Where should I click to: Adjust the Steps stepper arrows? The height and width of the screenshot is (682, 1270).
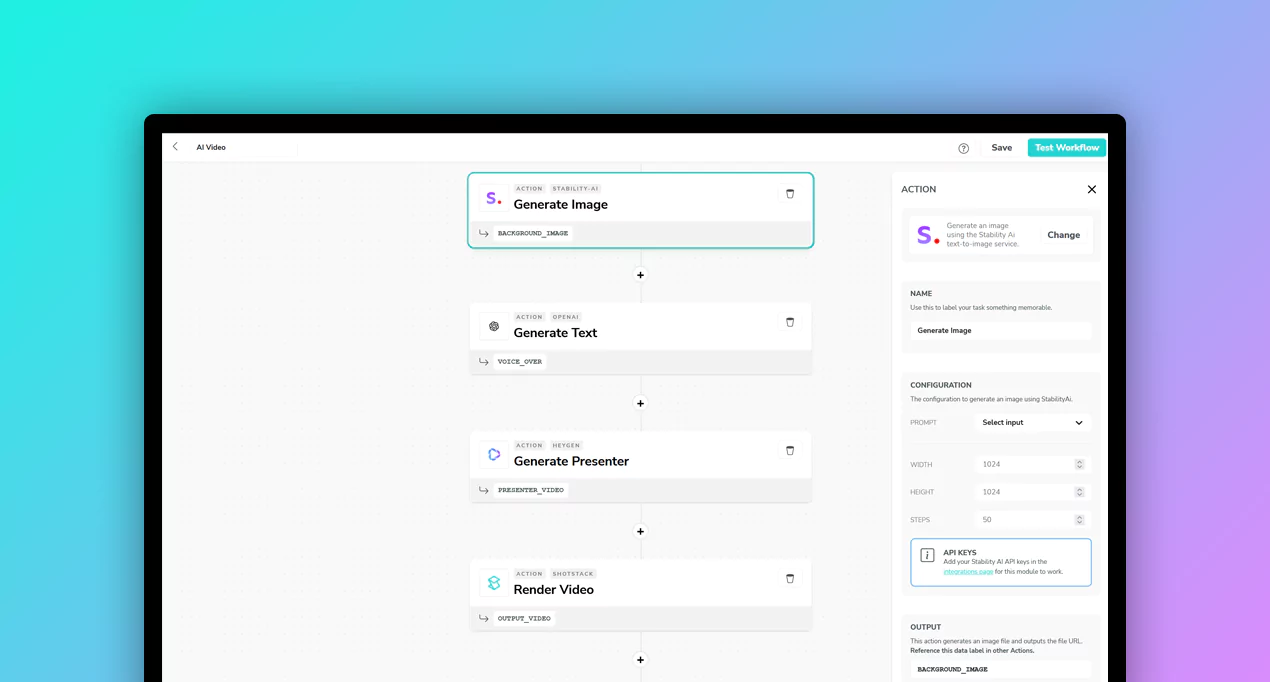(1079, 520)
